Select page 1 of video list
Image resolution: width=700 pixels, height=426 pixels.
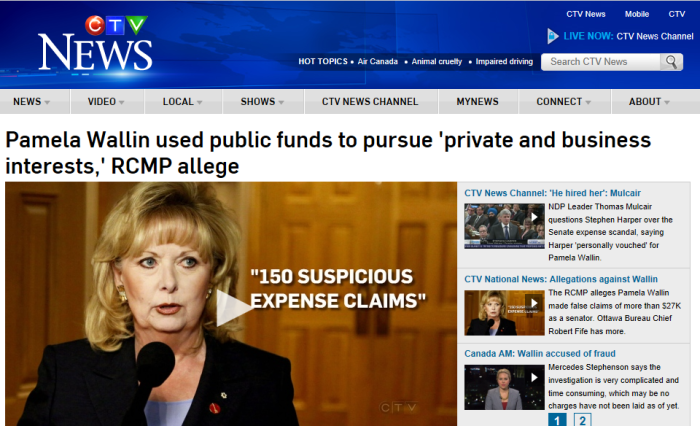[x=557, y=420]
